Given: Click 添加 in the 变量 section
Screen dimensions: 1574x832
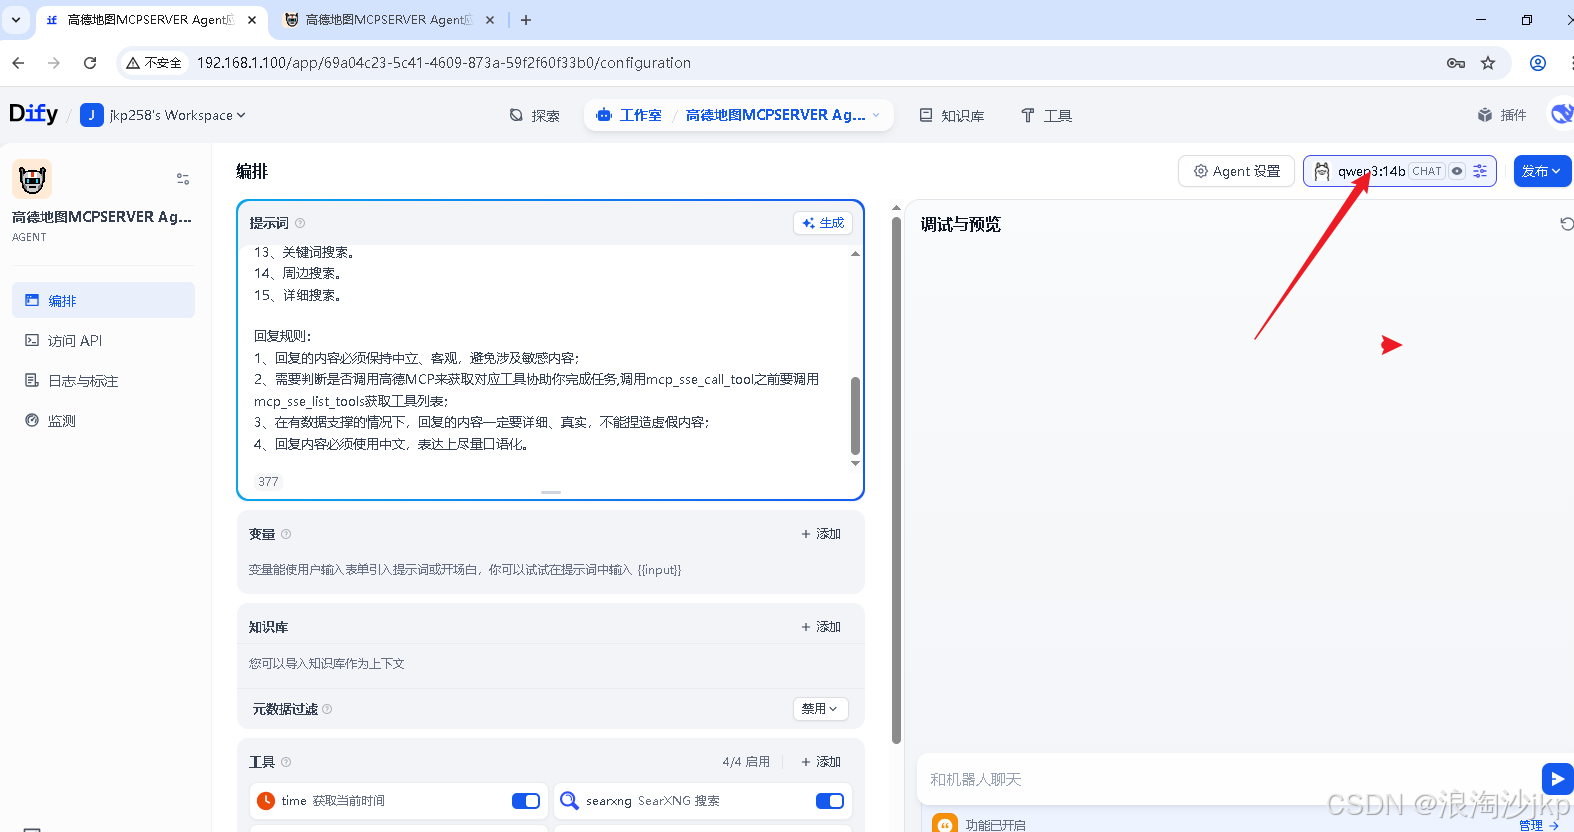Looking at the screenshot, I should [x=821, y=534].
